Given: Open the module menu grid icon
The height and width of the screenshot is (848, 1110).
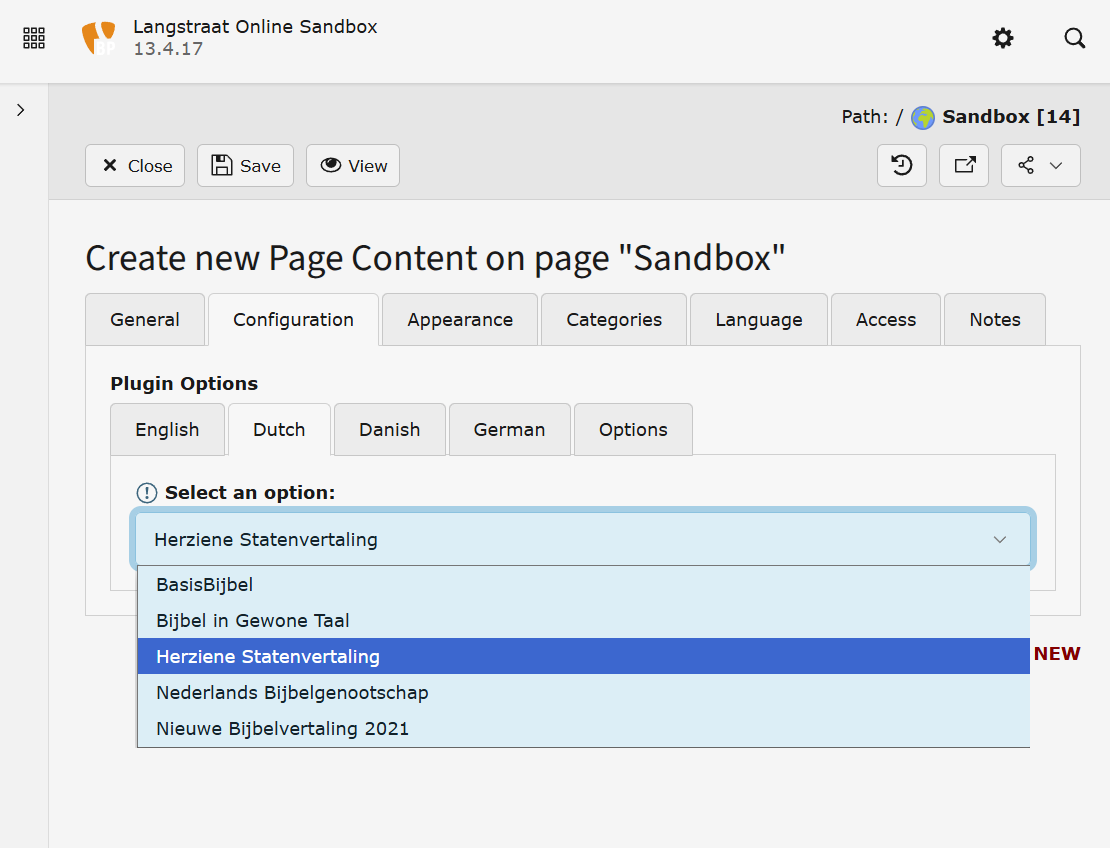Looking at the screenshot, I should 34,39.
